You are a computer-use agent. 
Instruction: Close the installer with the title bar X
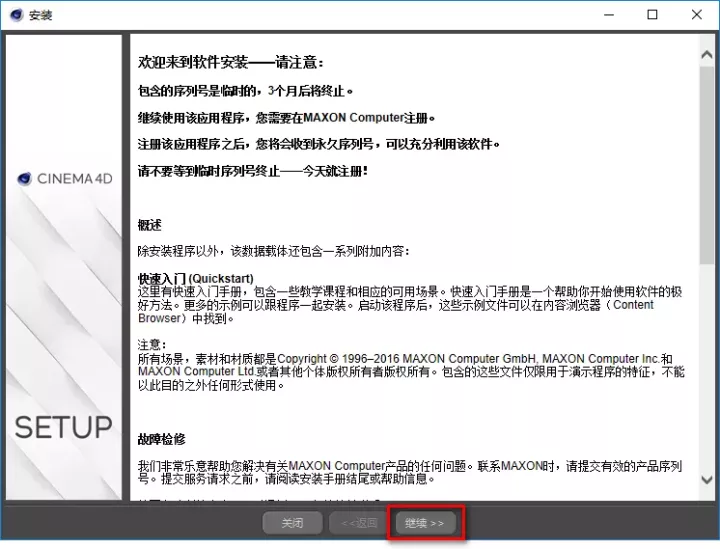click(x=697, y=15)
